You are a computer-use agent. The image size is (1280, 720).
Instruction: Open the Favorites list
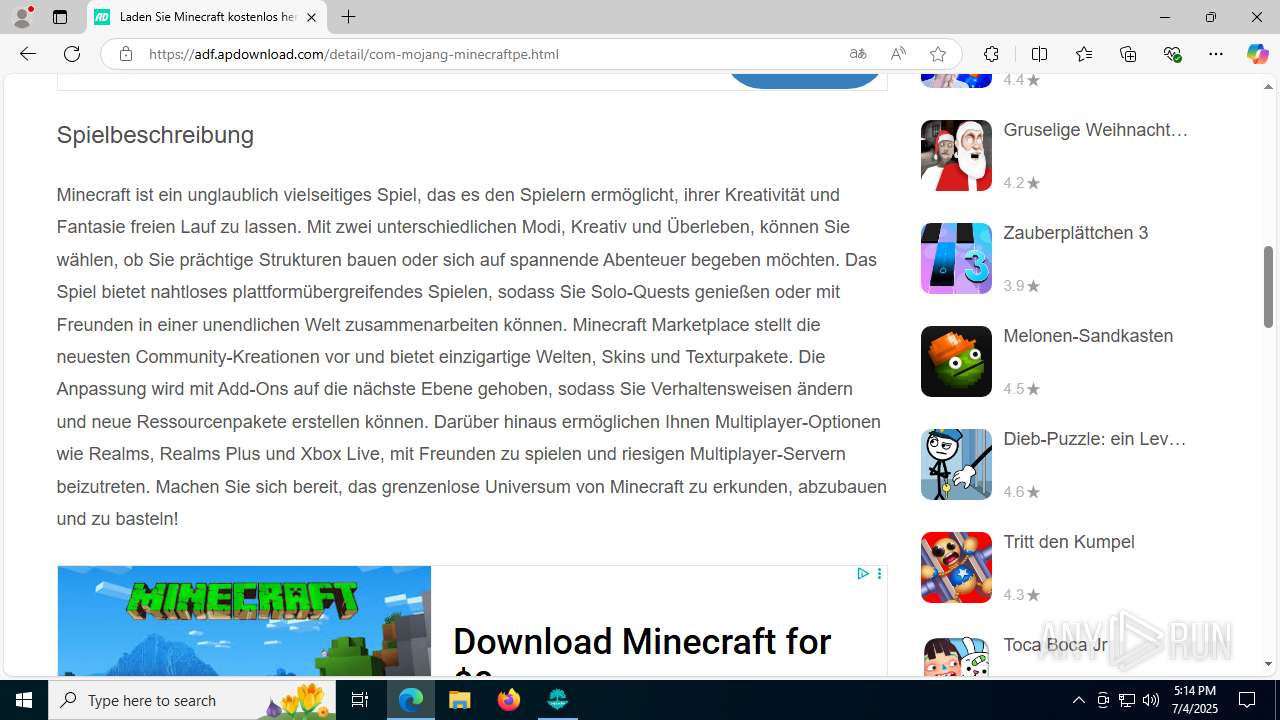click(1084, 54)
